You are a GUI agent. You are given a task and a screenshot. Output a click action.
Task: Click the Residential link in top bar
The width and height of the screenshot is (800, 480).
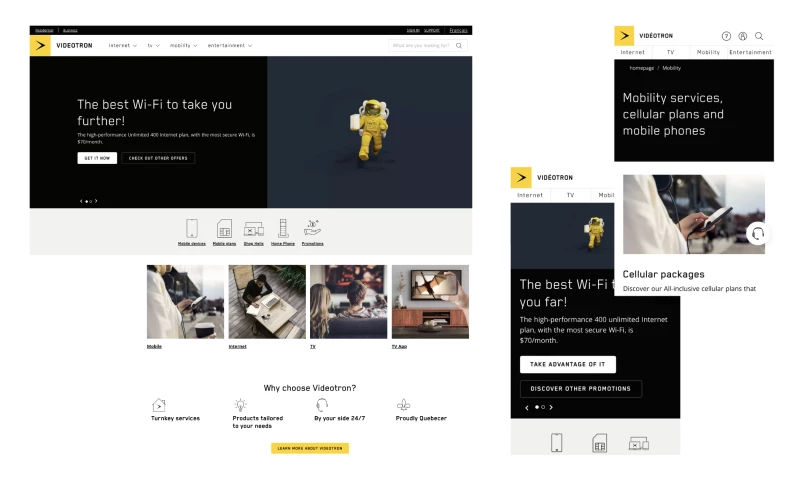click(x=44, y=31)
